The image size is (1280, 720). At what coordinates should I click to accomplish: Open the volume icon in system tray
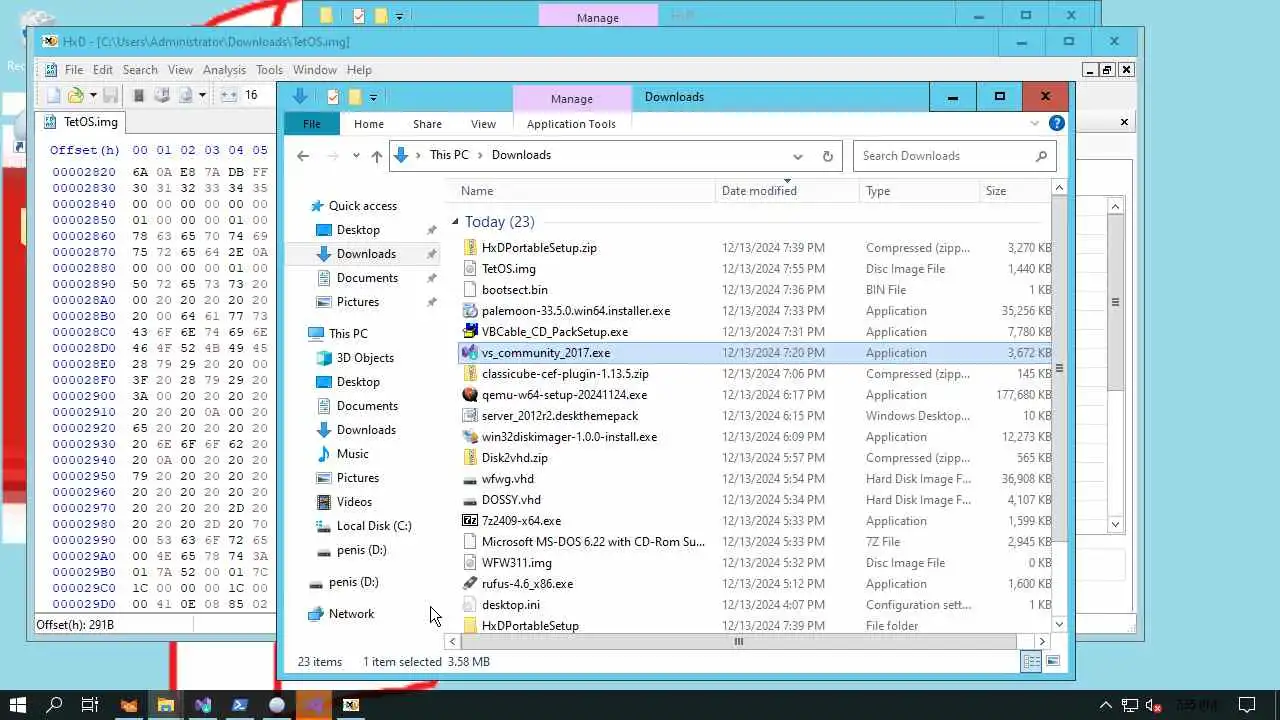pos(1152,705)
